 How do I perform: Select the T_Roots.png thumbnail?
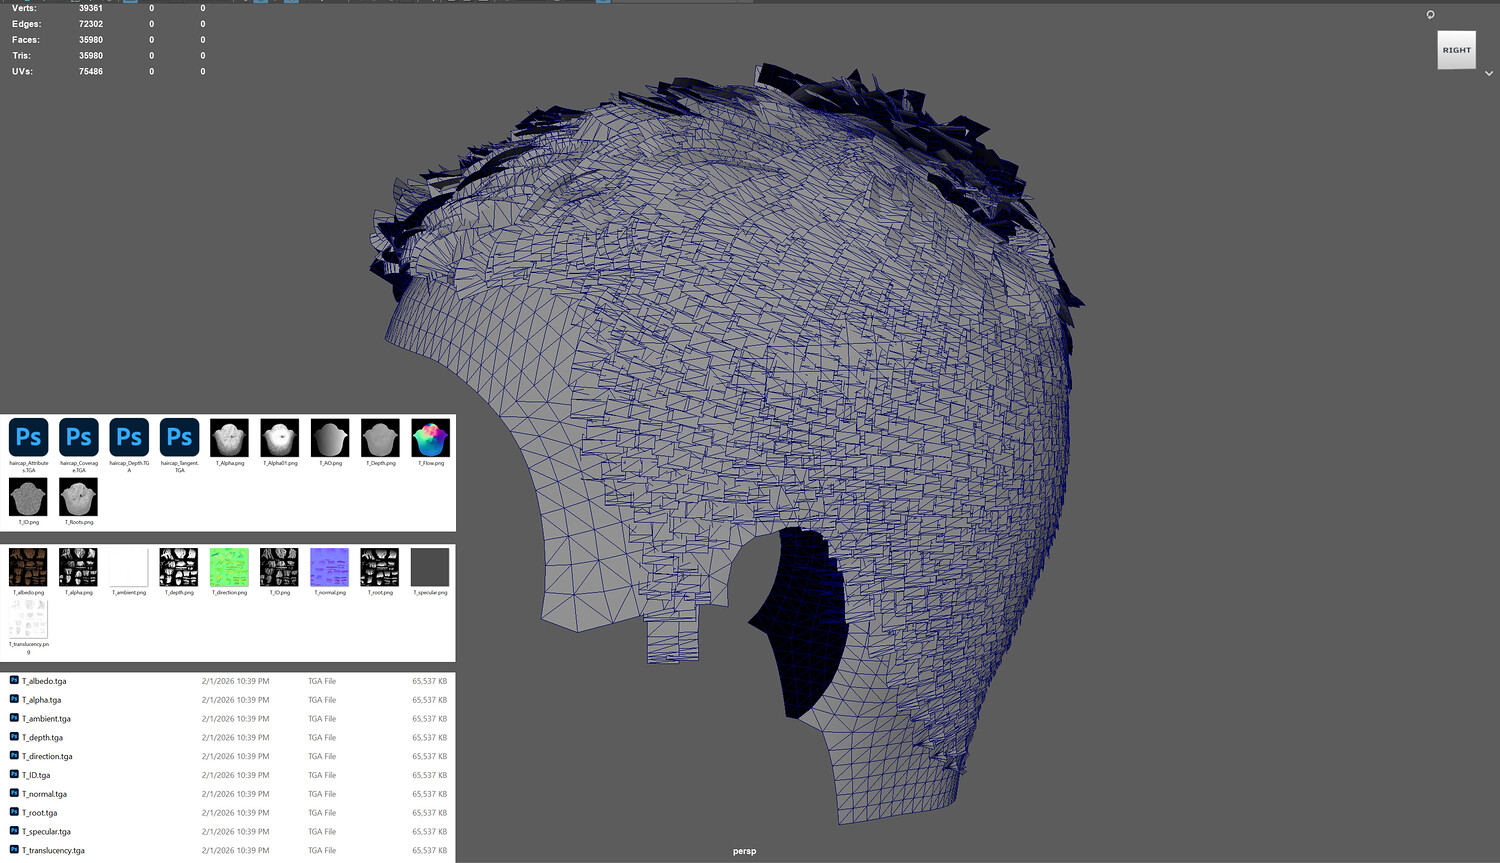point(78,497)
